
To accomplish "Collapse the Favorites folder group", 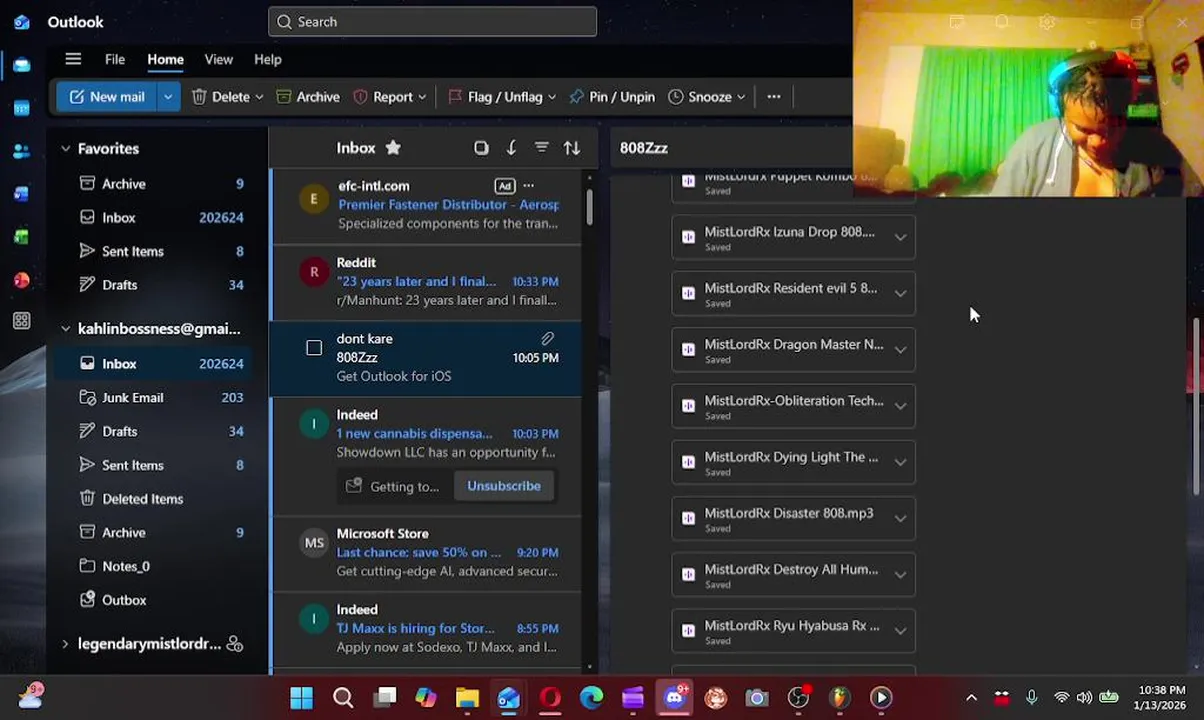I will [65, 149].
